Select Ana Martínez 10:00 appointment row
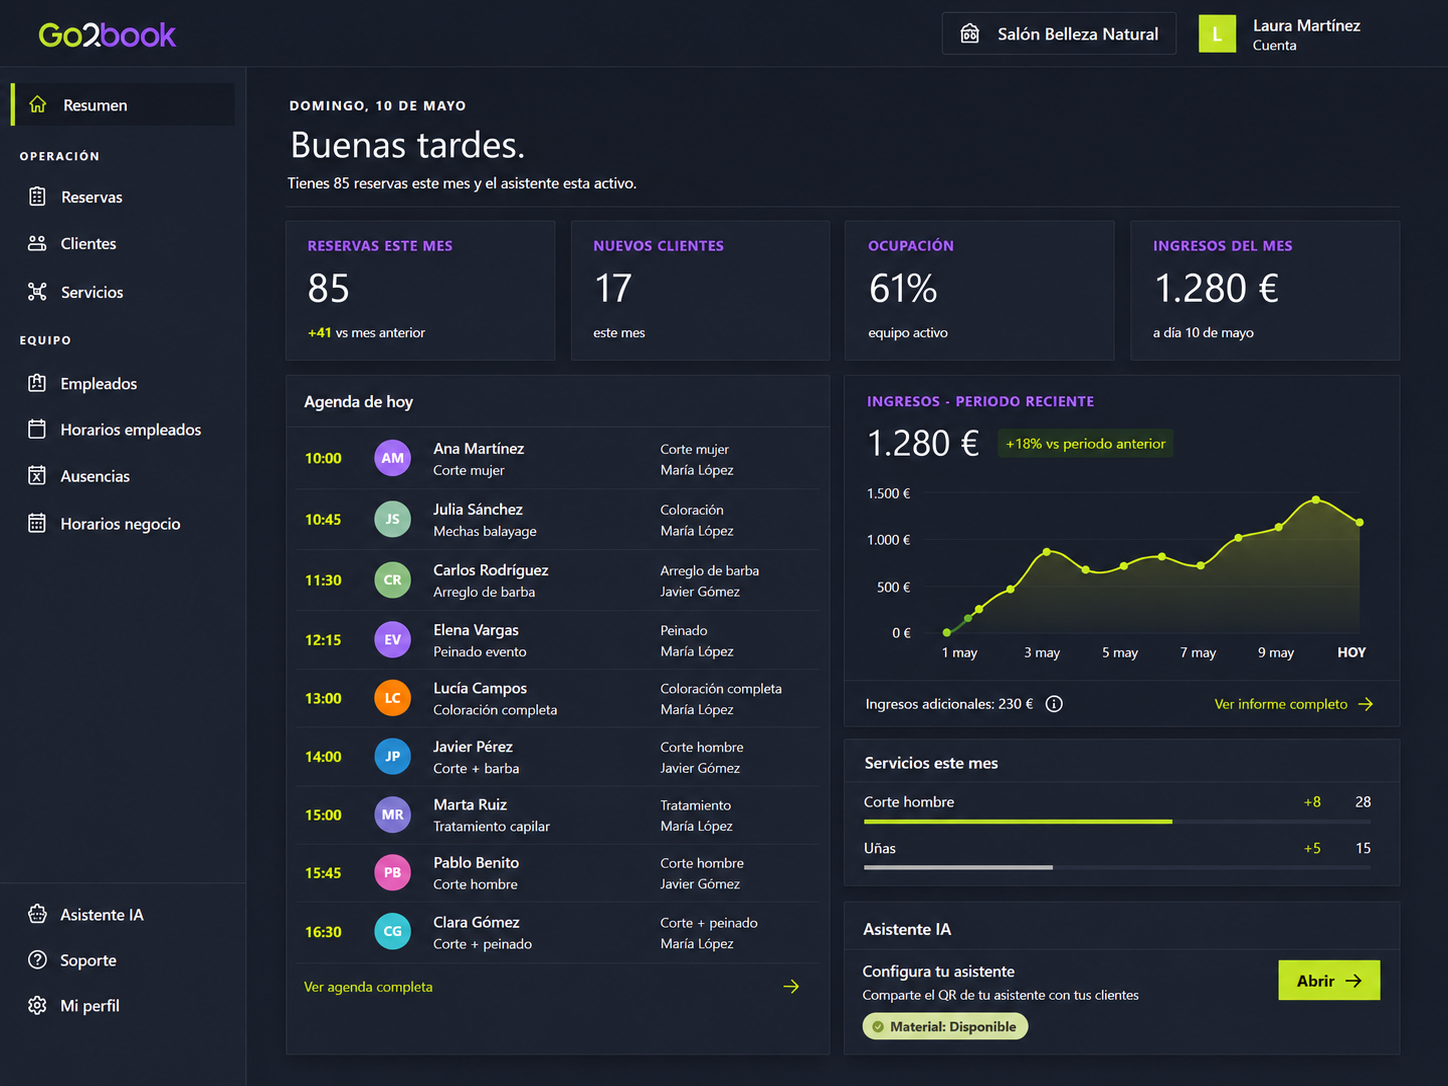Screen dimensions: 1448x1086 (557, 459)
